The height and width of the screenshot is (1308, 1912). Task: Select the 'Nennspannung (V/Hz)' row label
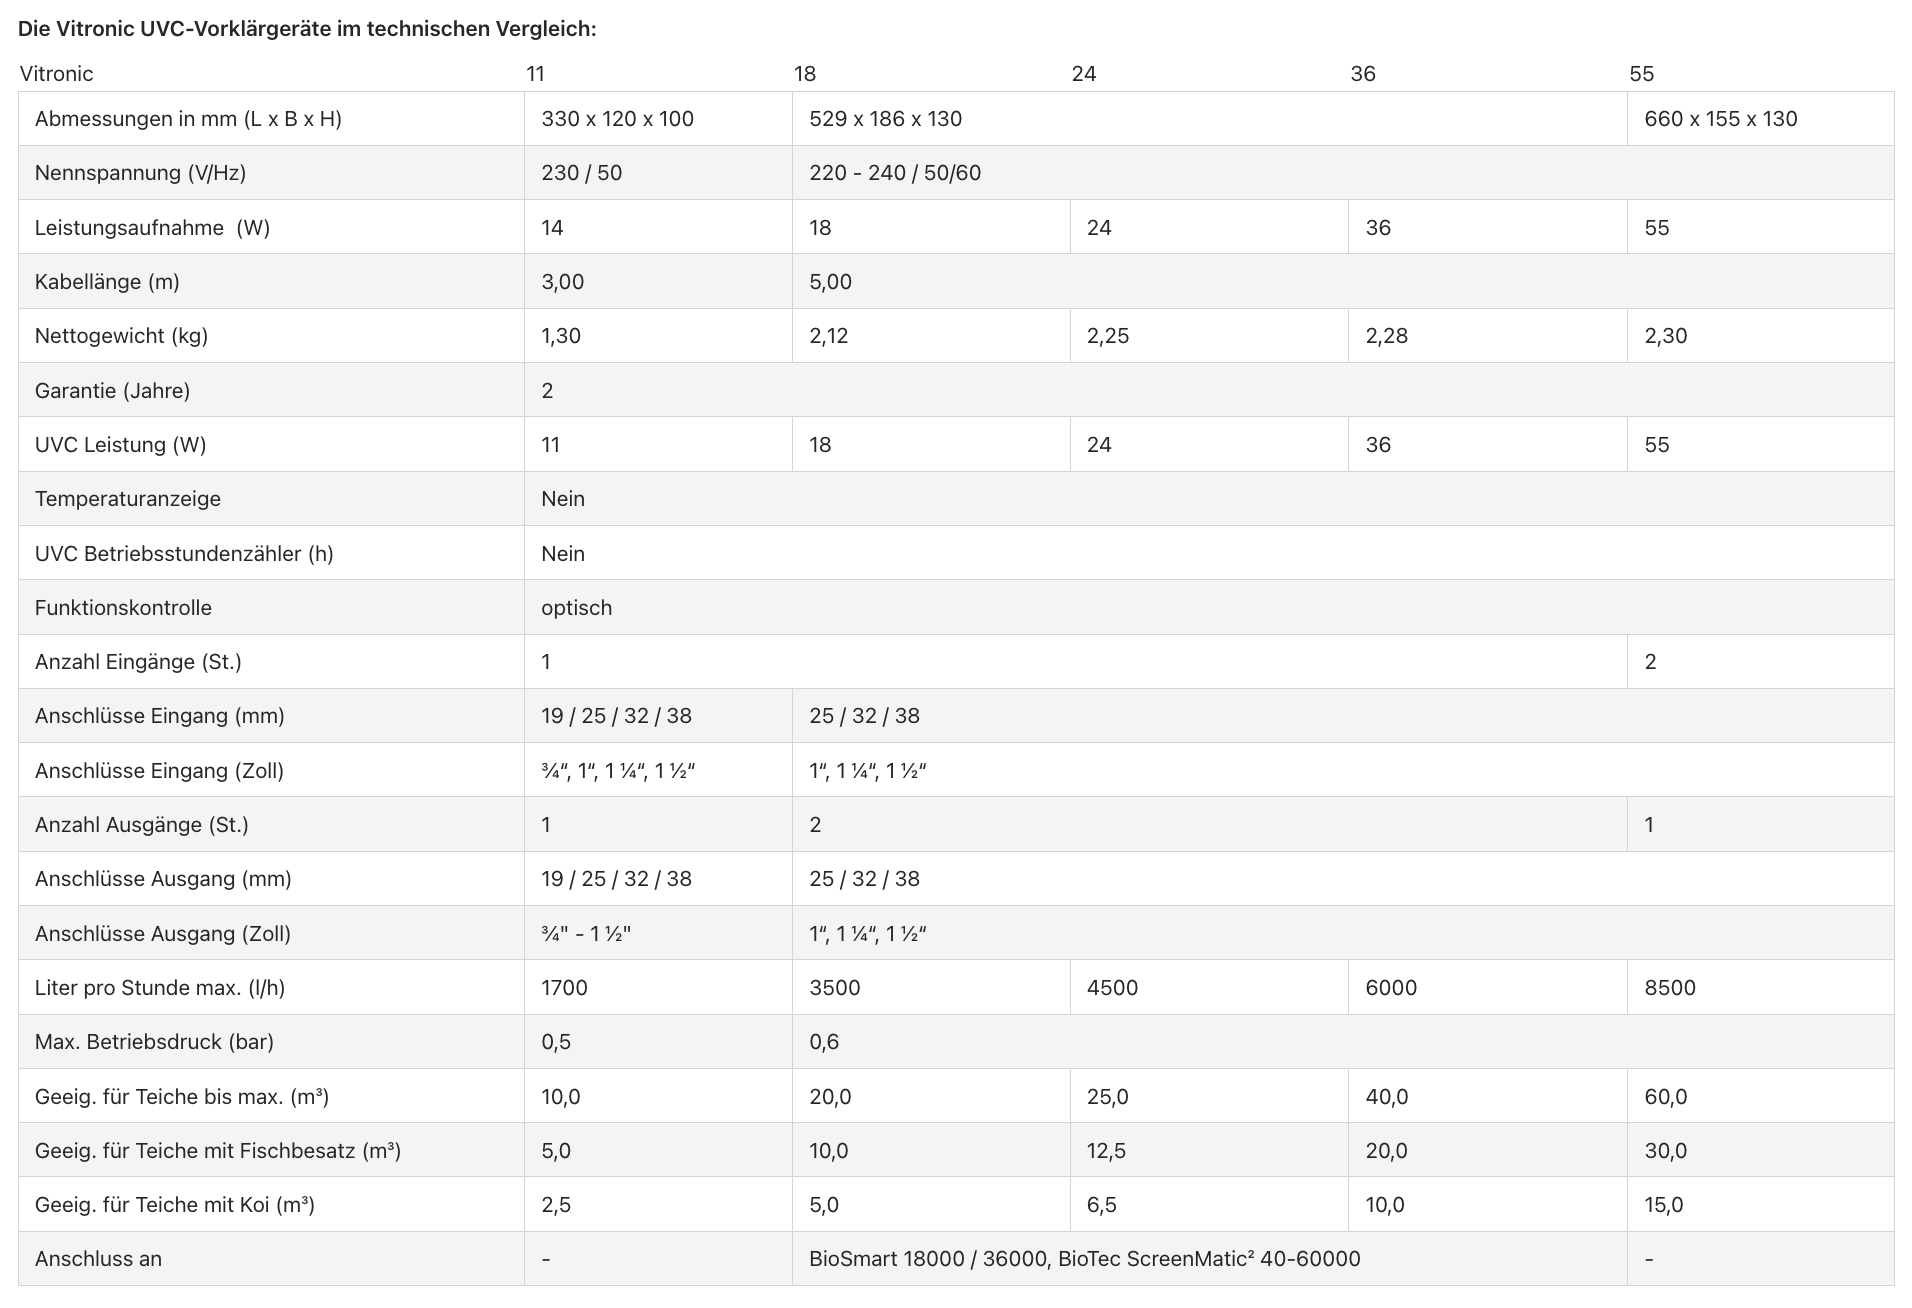click(140, 173)
